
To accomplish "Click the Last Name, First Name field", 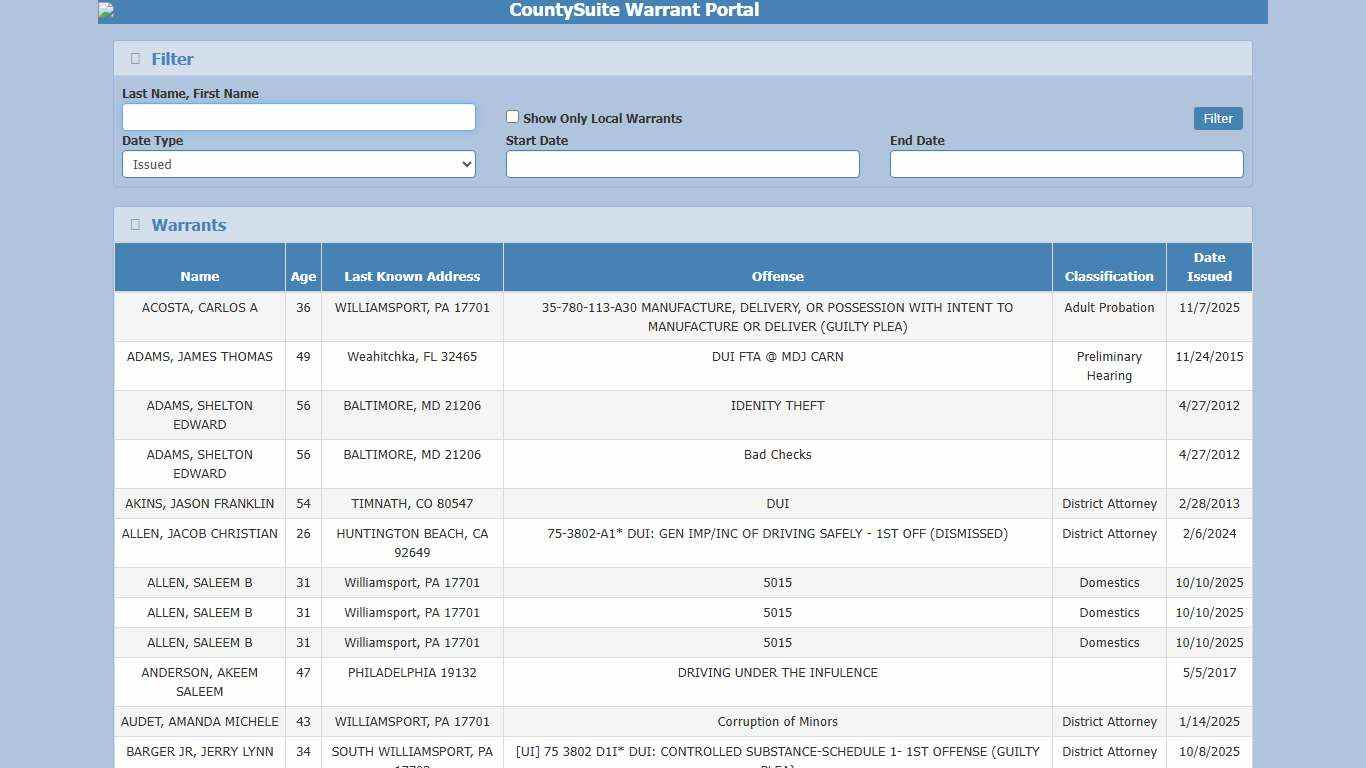I will pyautogui.click(x=298, y=117).
